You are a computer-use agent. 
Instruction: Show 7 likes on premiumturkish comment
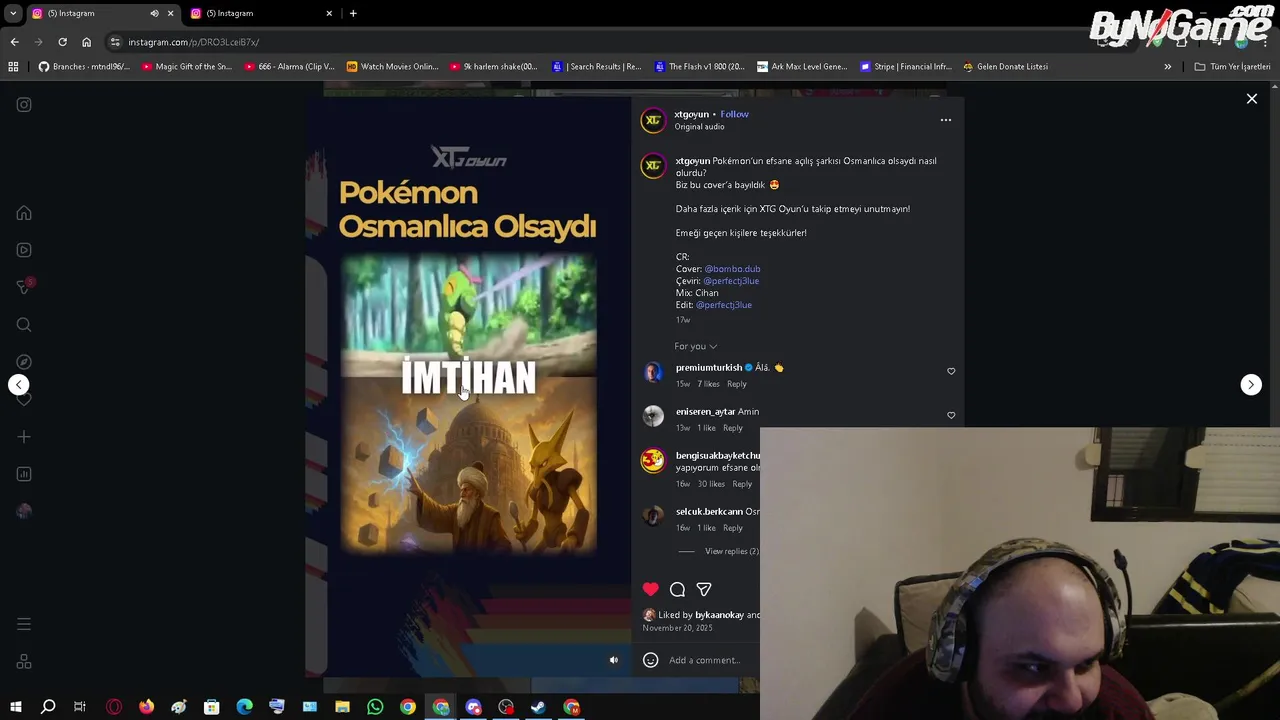tap(709, 384)
